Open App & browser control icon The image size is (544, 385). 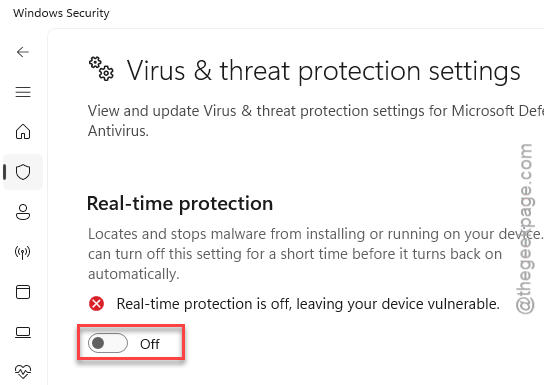(x=23, y=292)
